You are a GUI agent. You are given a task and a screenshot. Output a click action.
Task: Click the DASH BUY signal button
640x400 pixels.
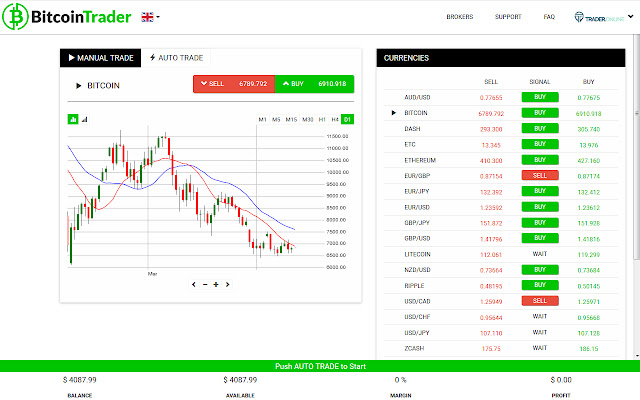click(540, 129)
